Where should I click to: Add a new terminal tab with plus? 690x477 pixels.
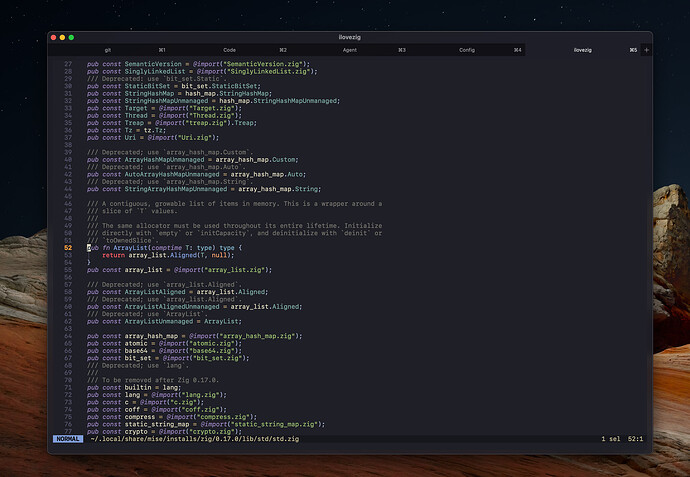pyautogui.click(x=646, y=50)
